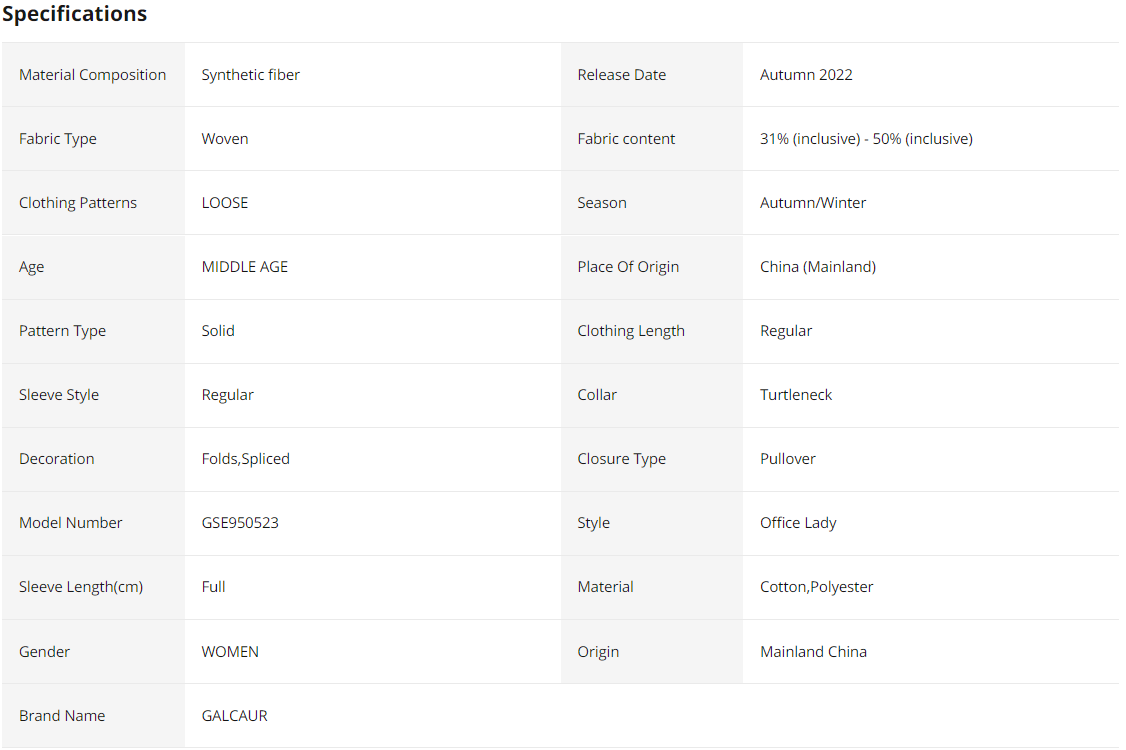Click the Cotton,Polyester material value
The width and height of the screenshot is (1126, 750).
click(x=817, y=587)
